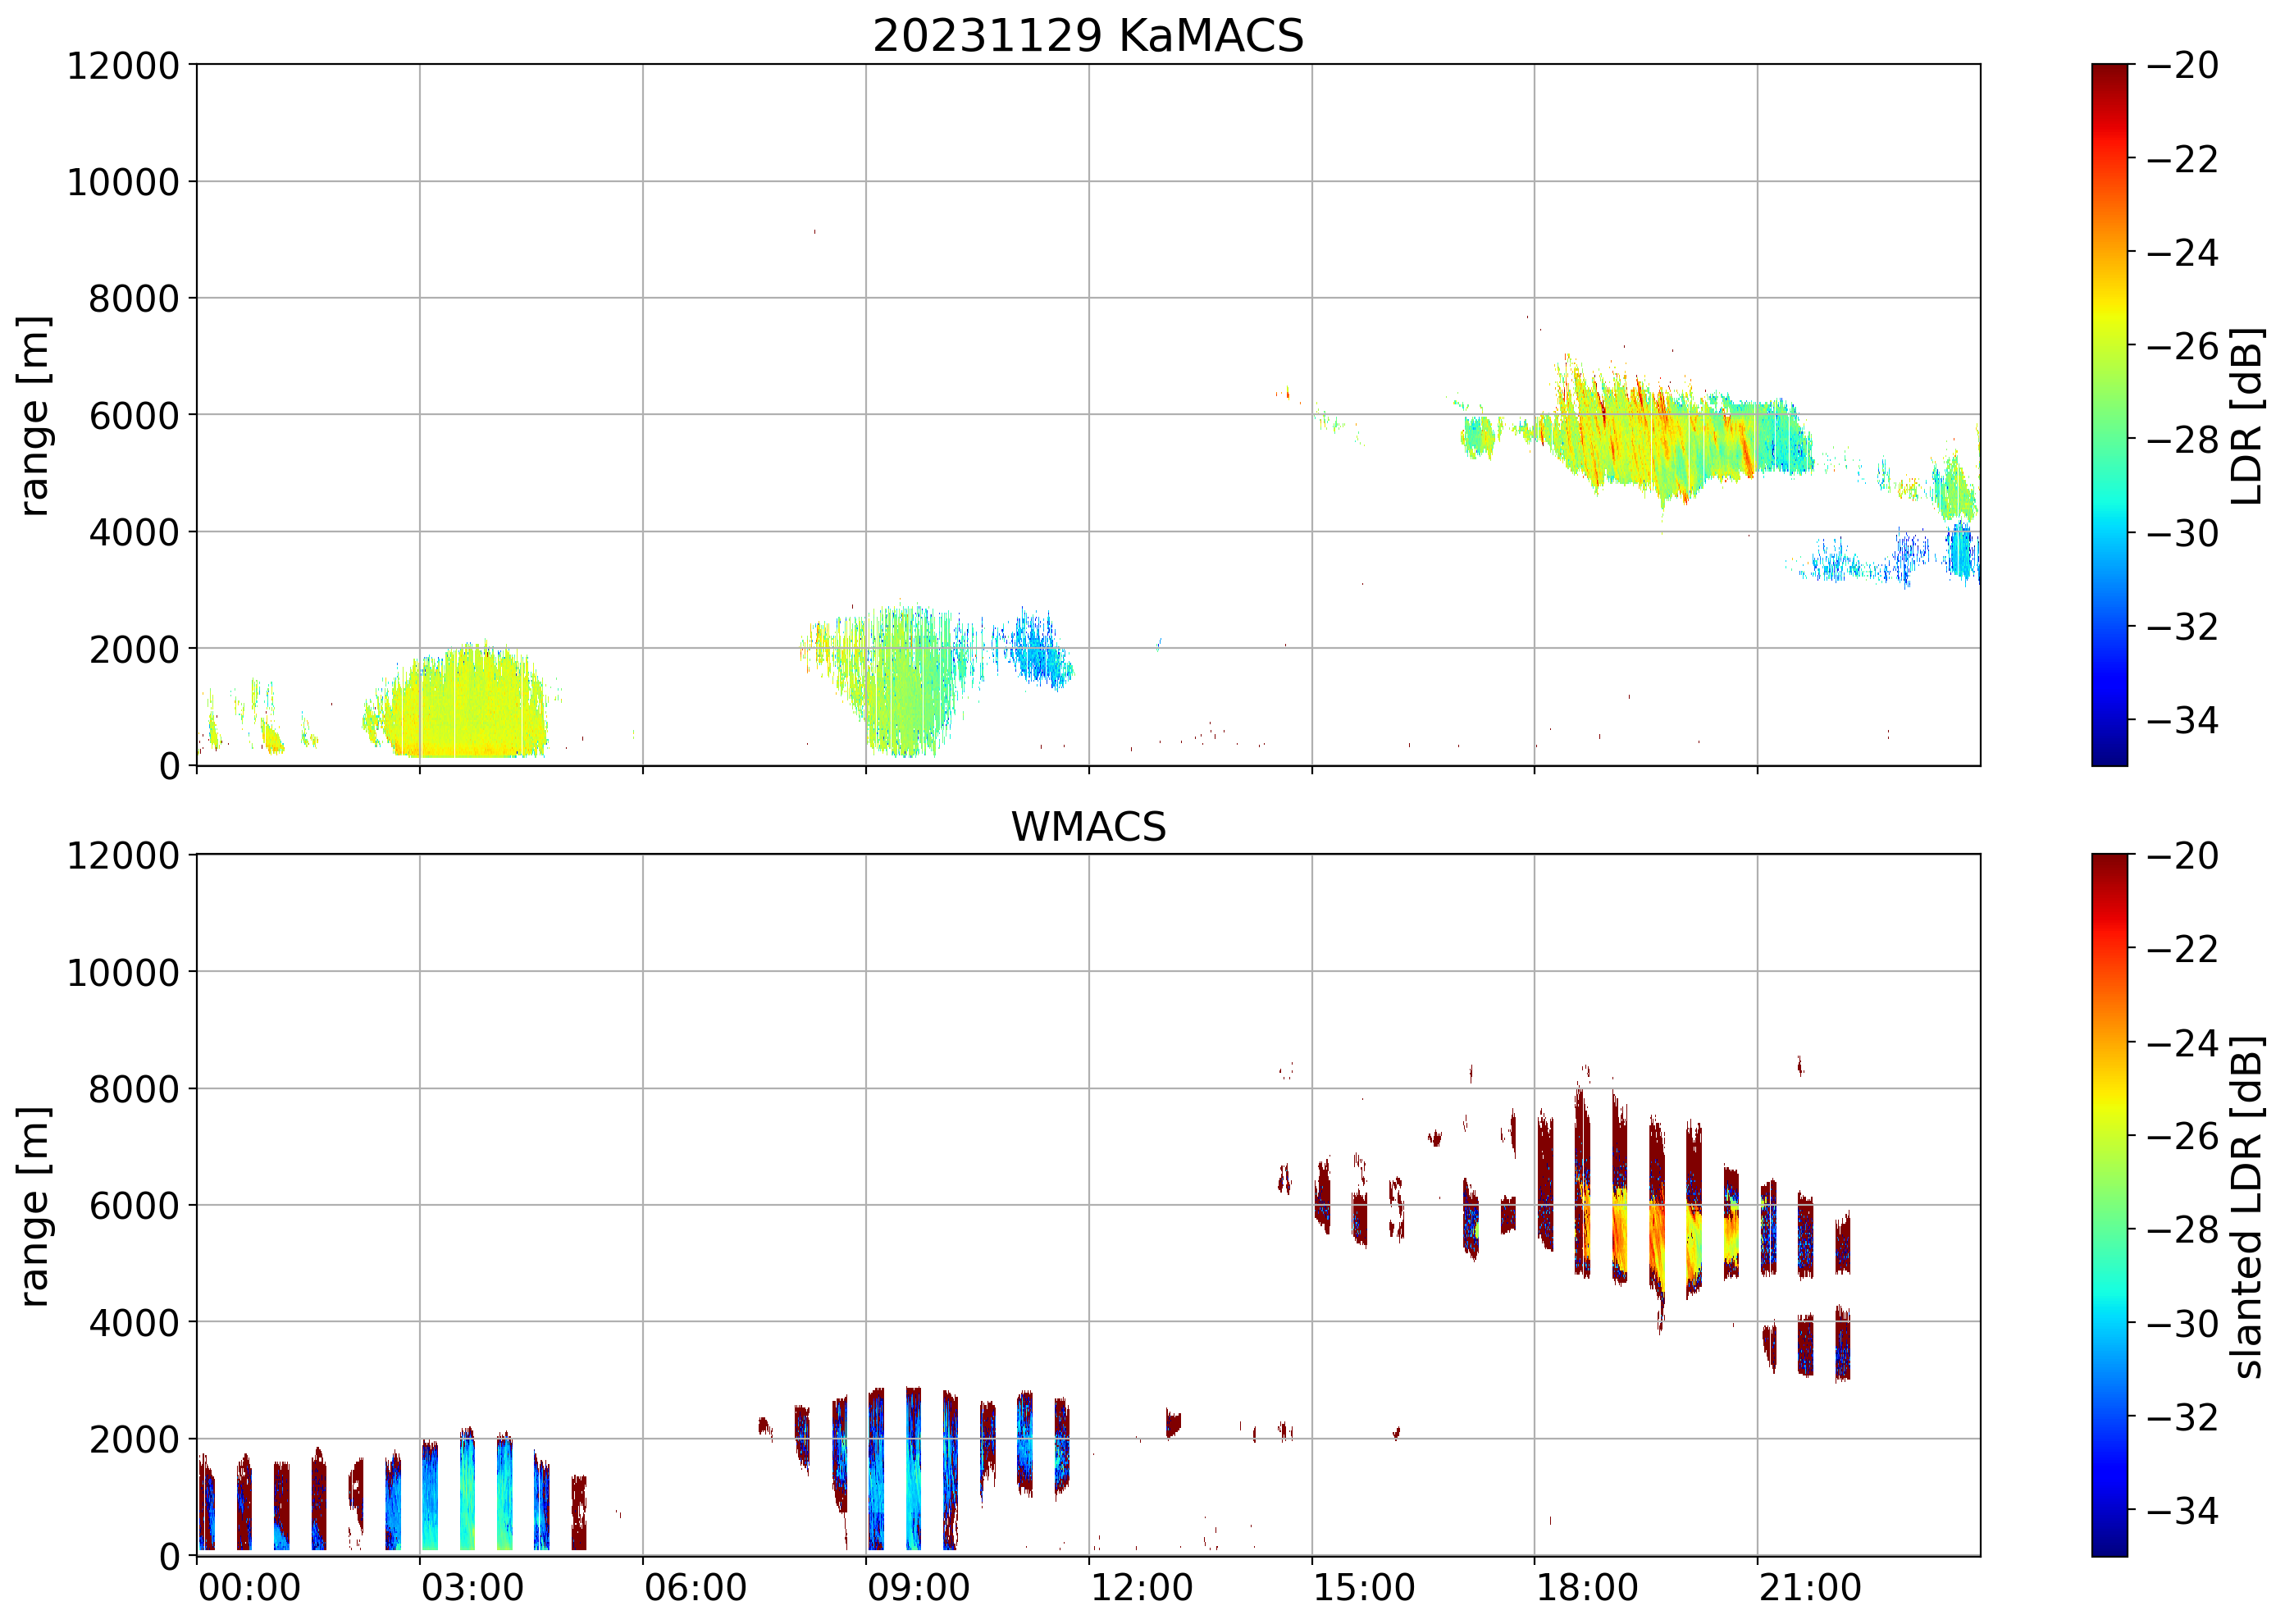Click the 03:00 x-axis tick label
Screen dimensions: 2285x1624
coord(472,1587)
